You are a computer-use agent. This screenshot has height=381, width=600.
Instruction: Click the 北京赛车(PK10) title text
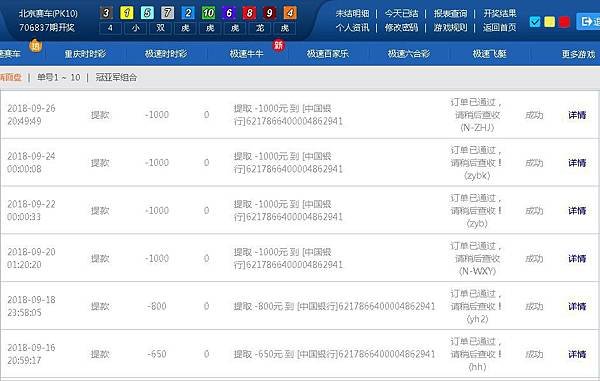(x=48, y=13)
